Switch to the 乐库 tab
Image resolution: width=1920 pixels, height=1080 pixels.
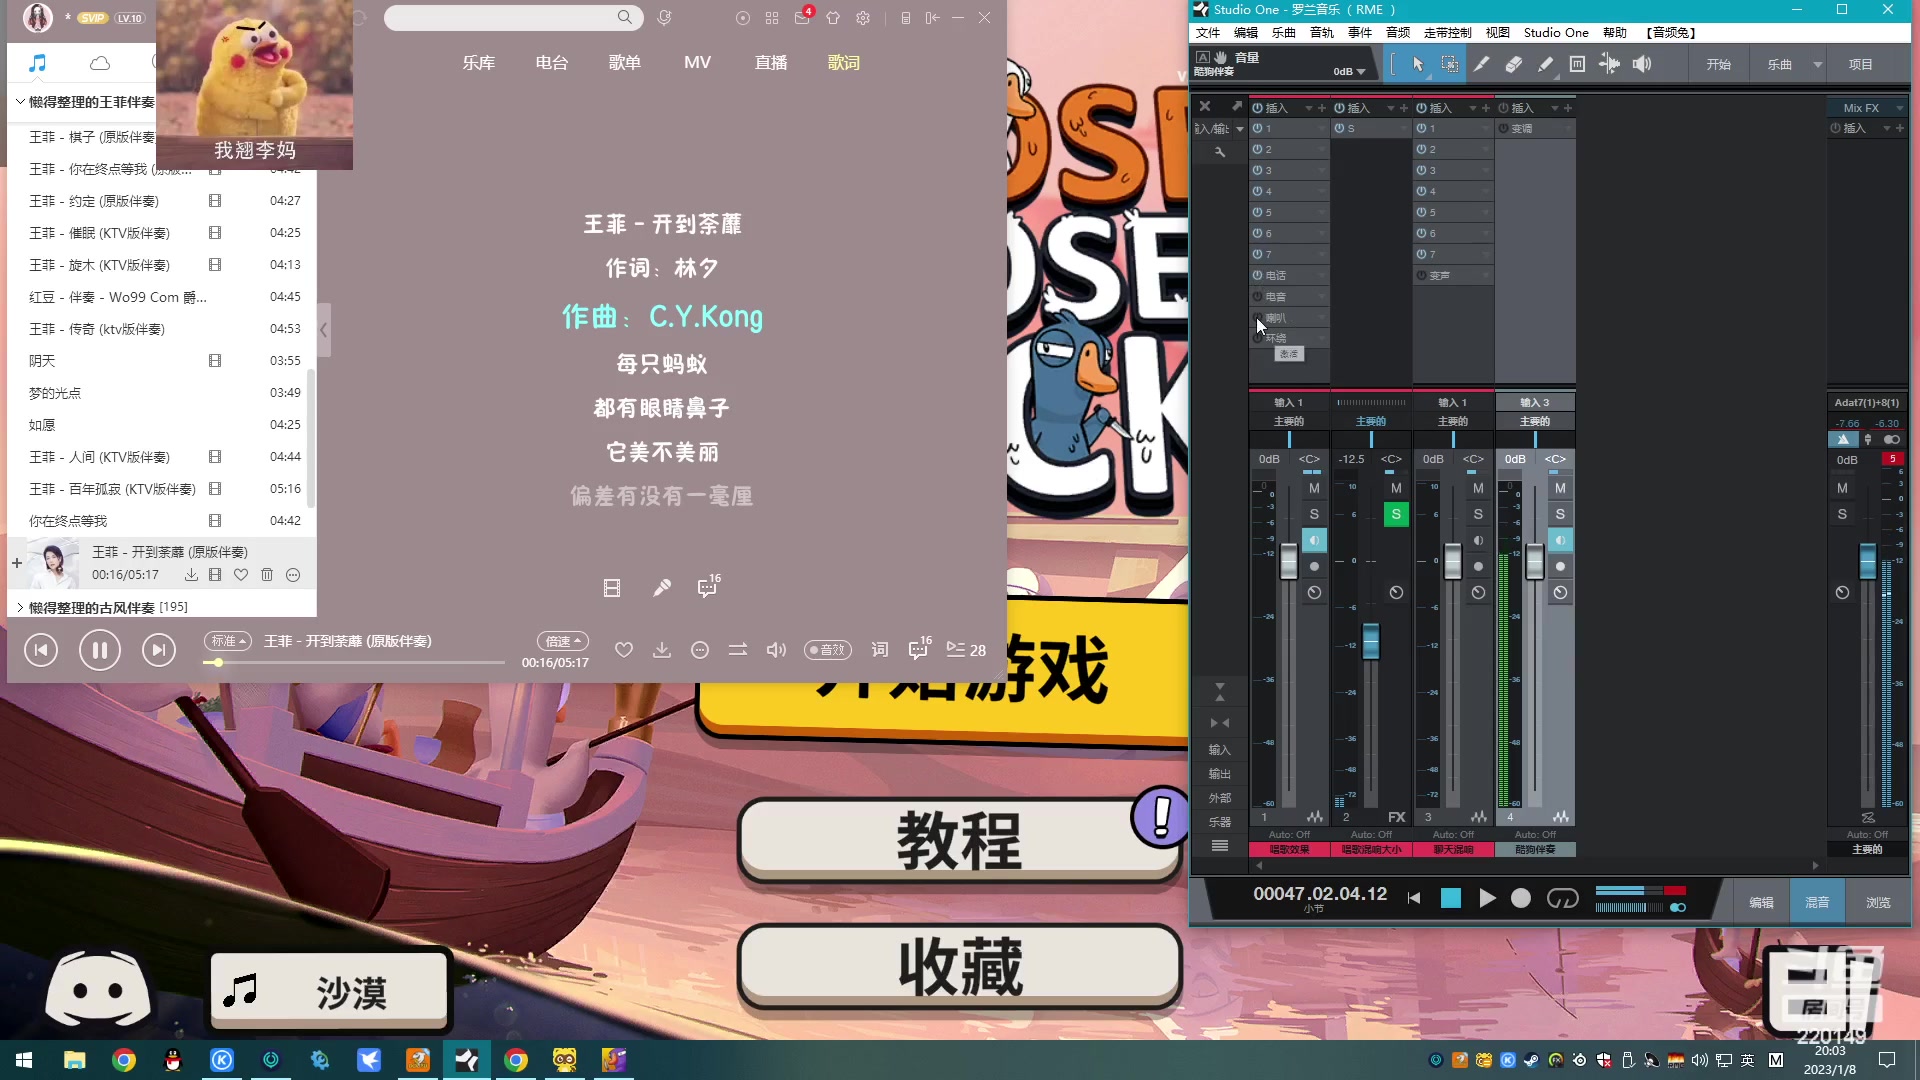tap(479, 62)
